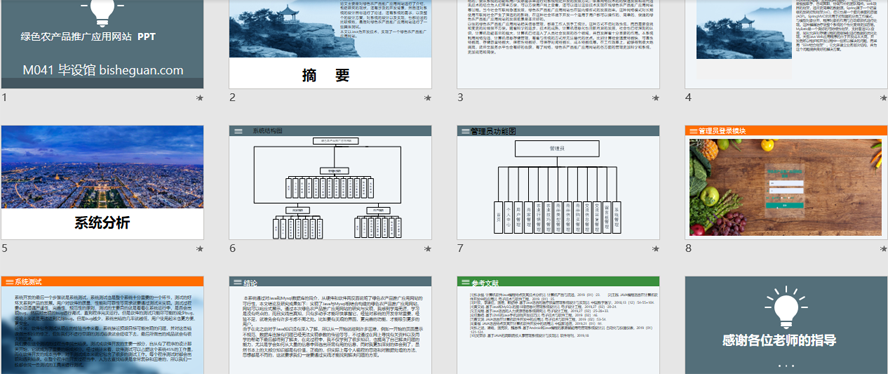Select the 结论 slide thumbnail

[330, 325]
